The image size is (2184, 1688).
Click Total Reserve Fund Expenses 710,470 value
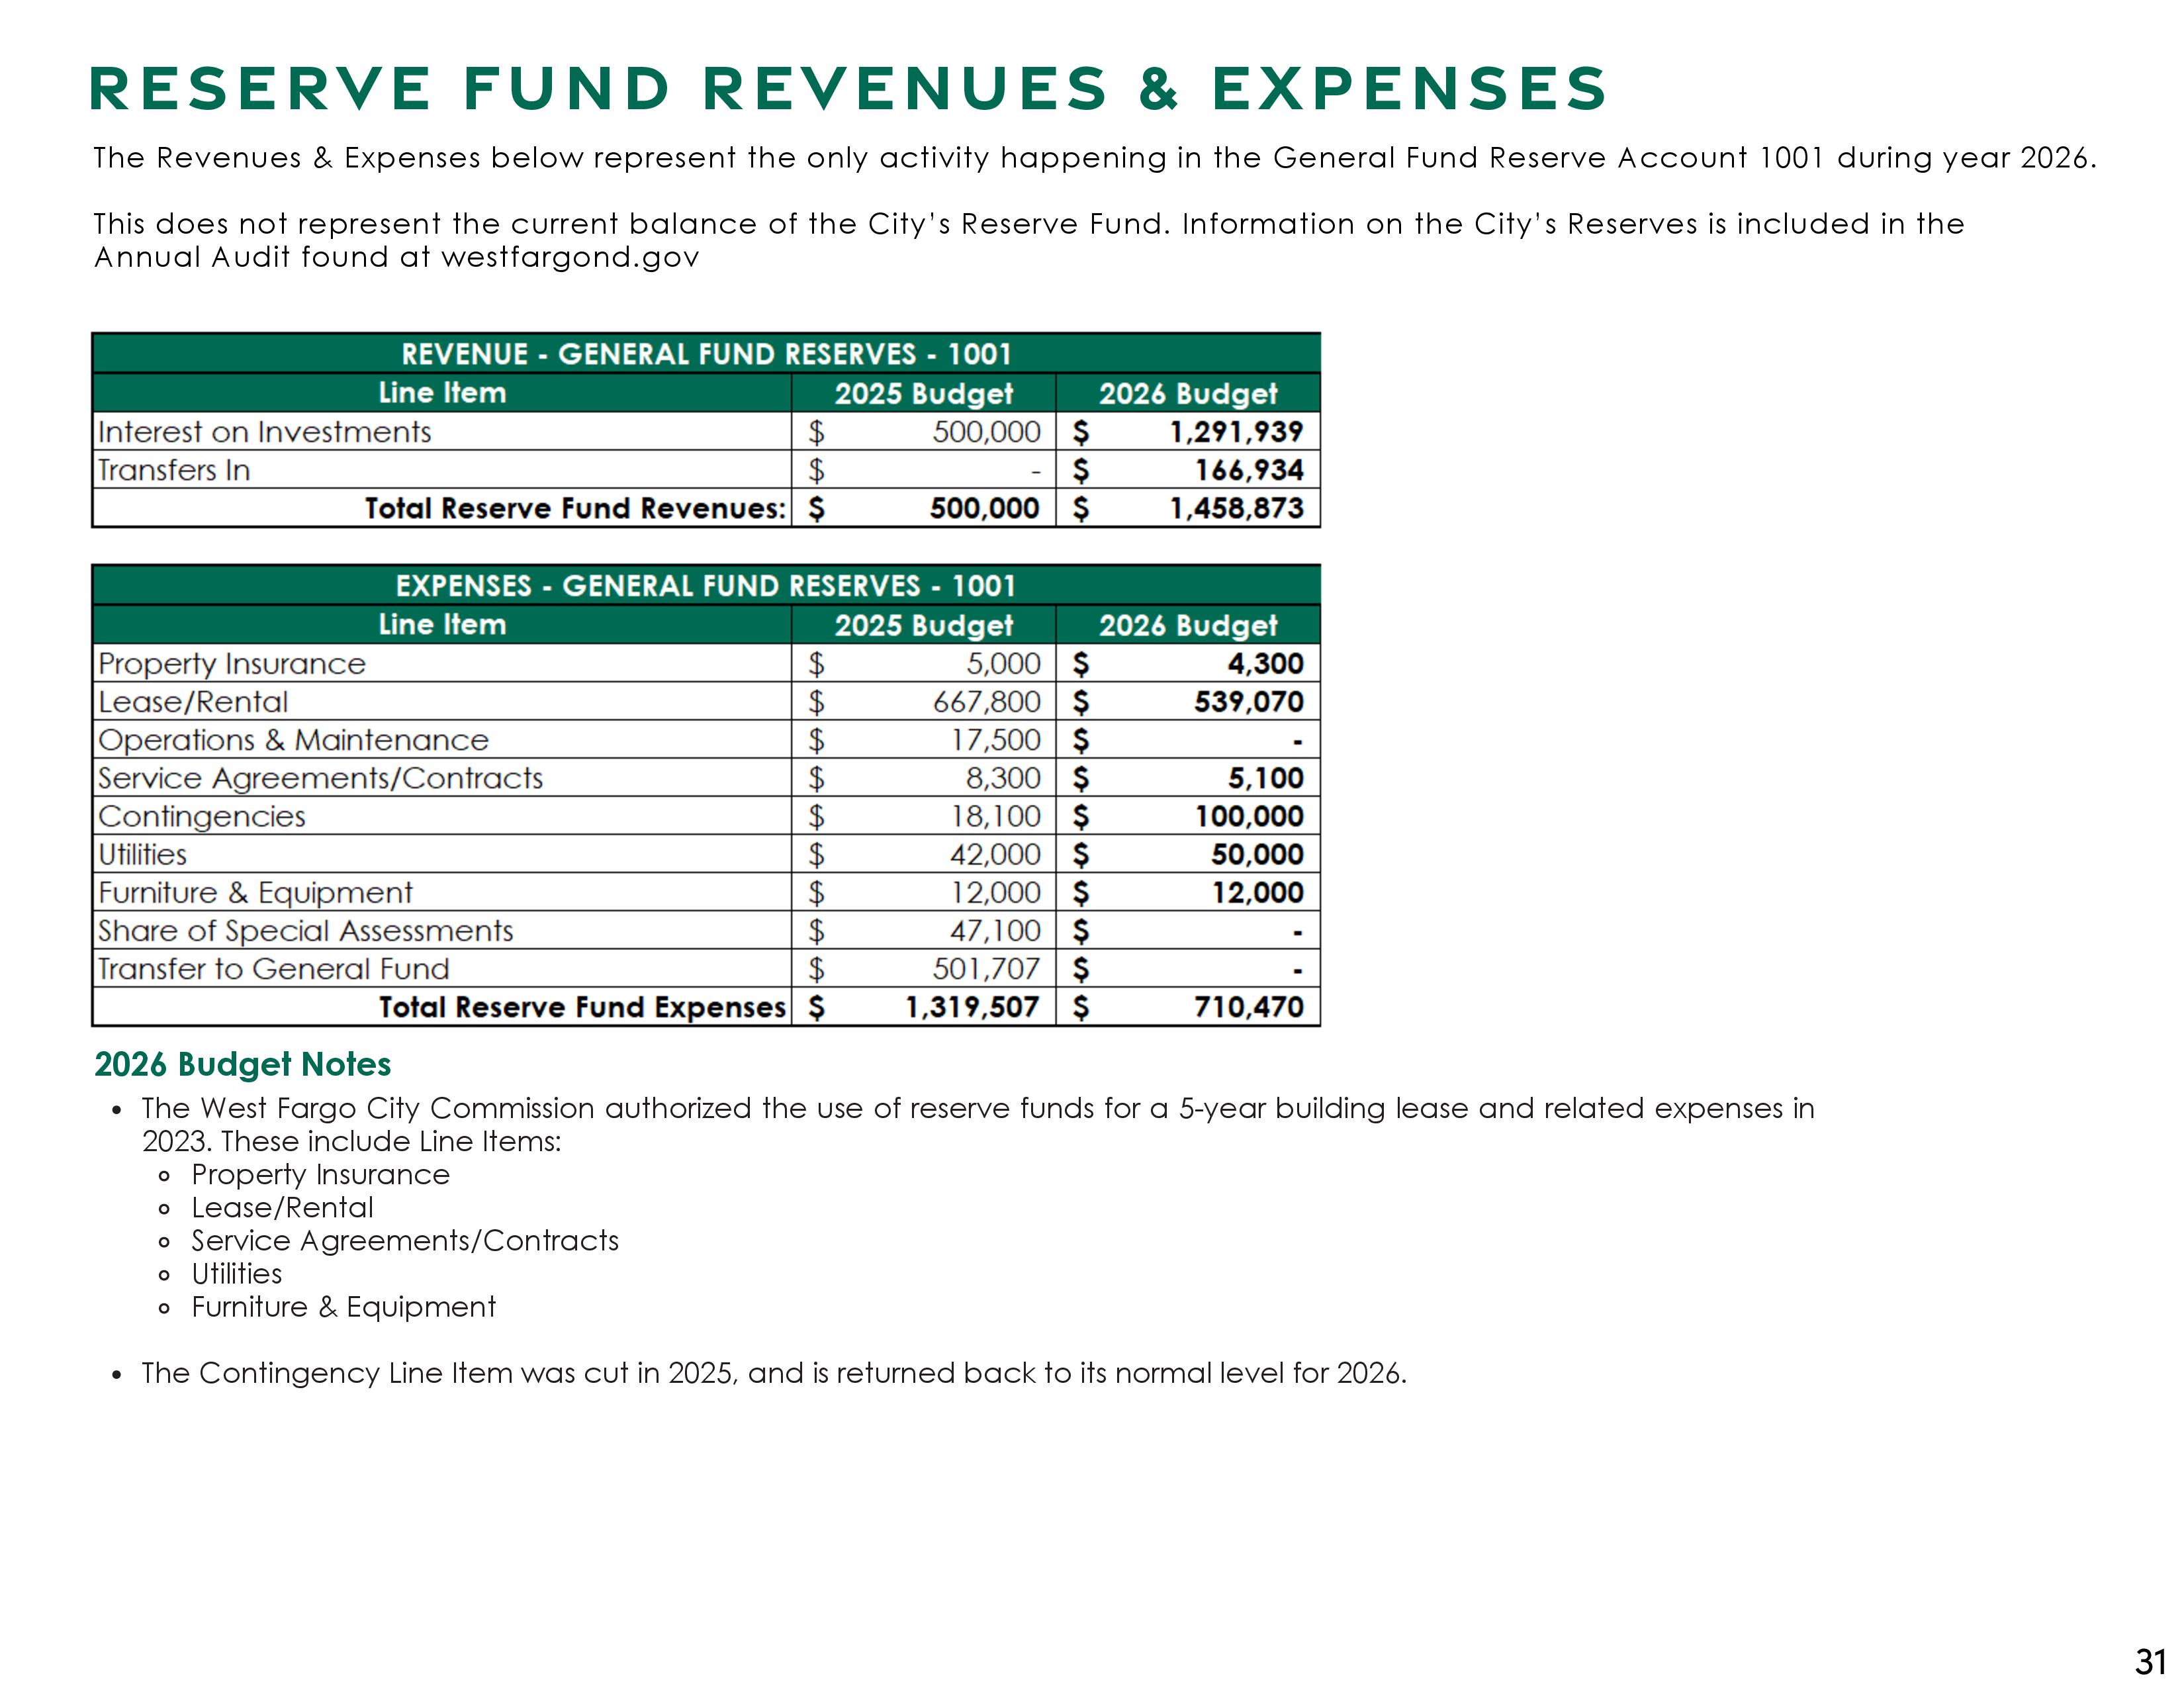point(1249,1007)
